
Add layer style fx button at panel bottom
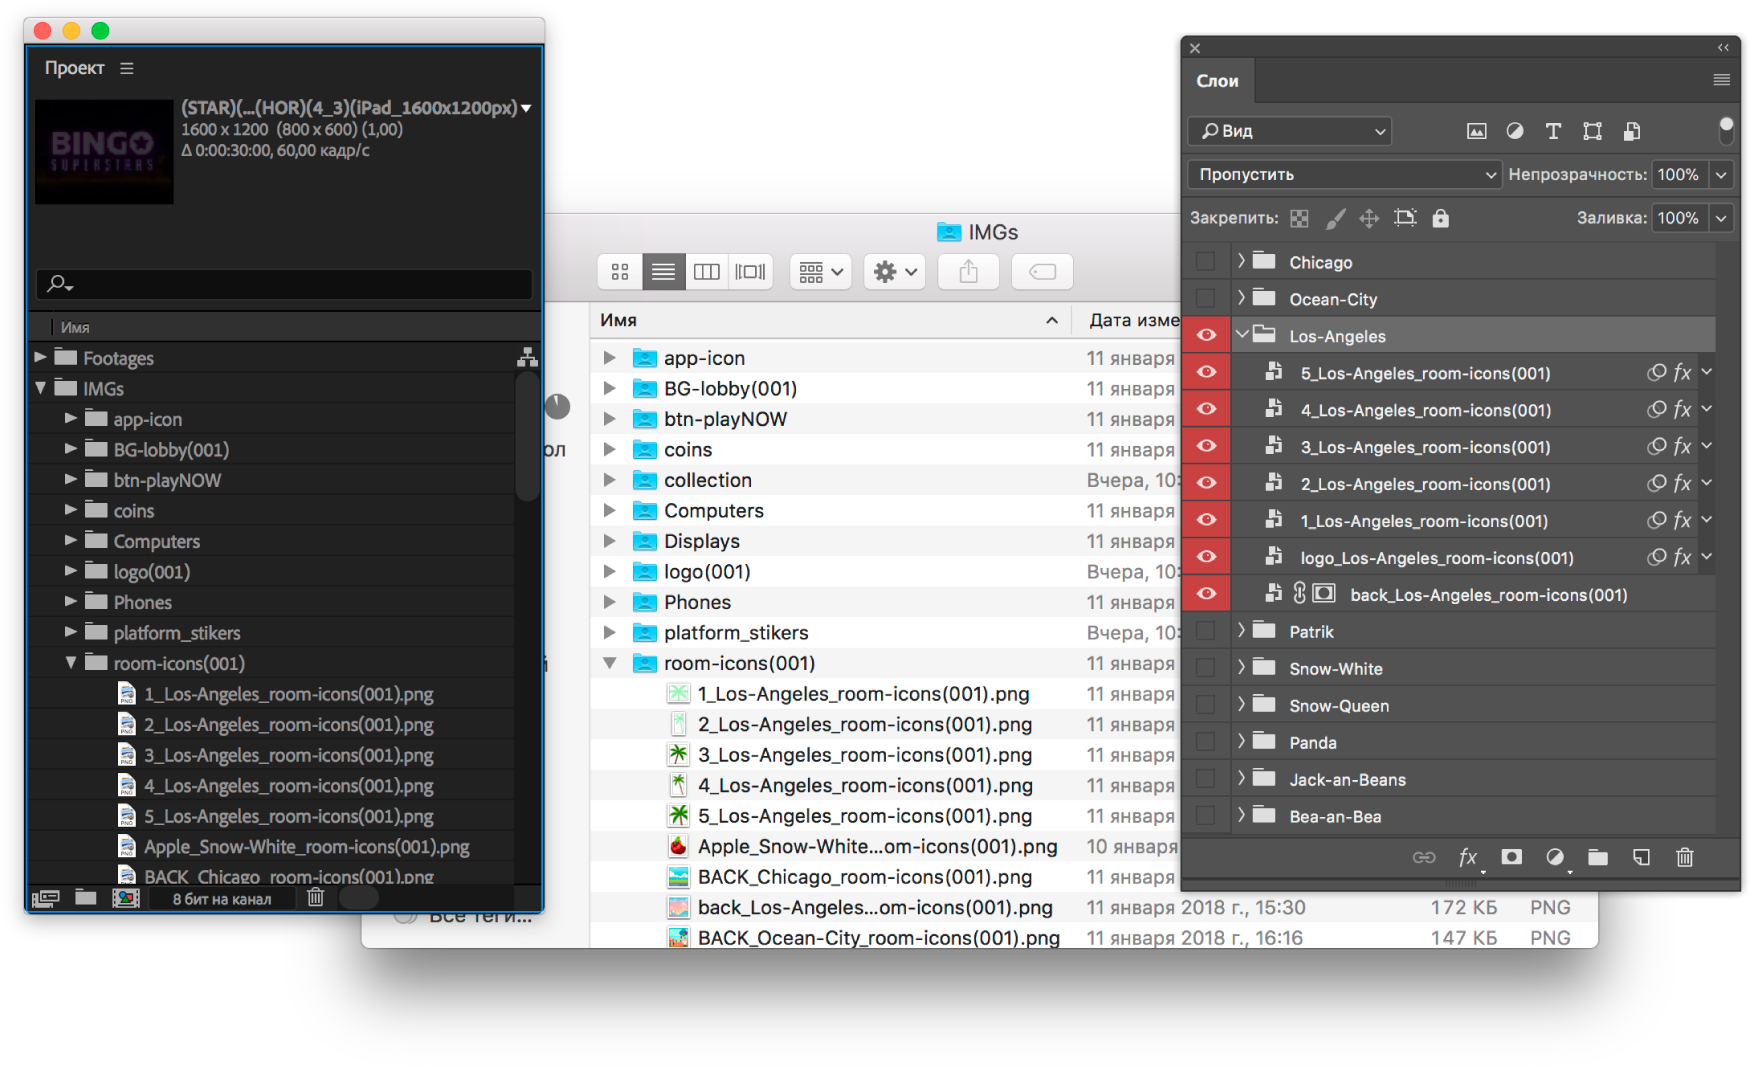(x=1468, y=857)
